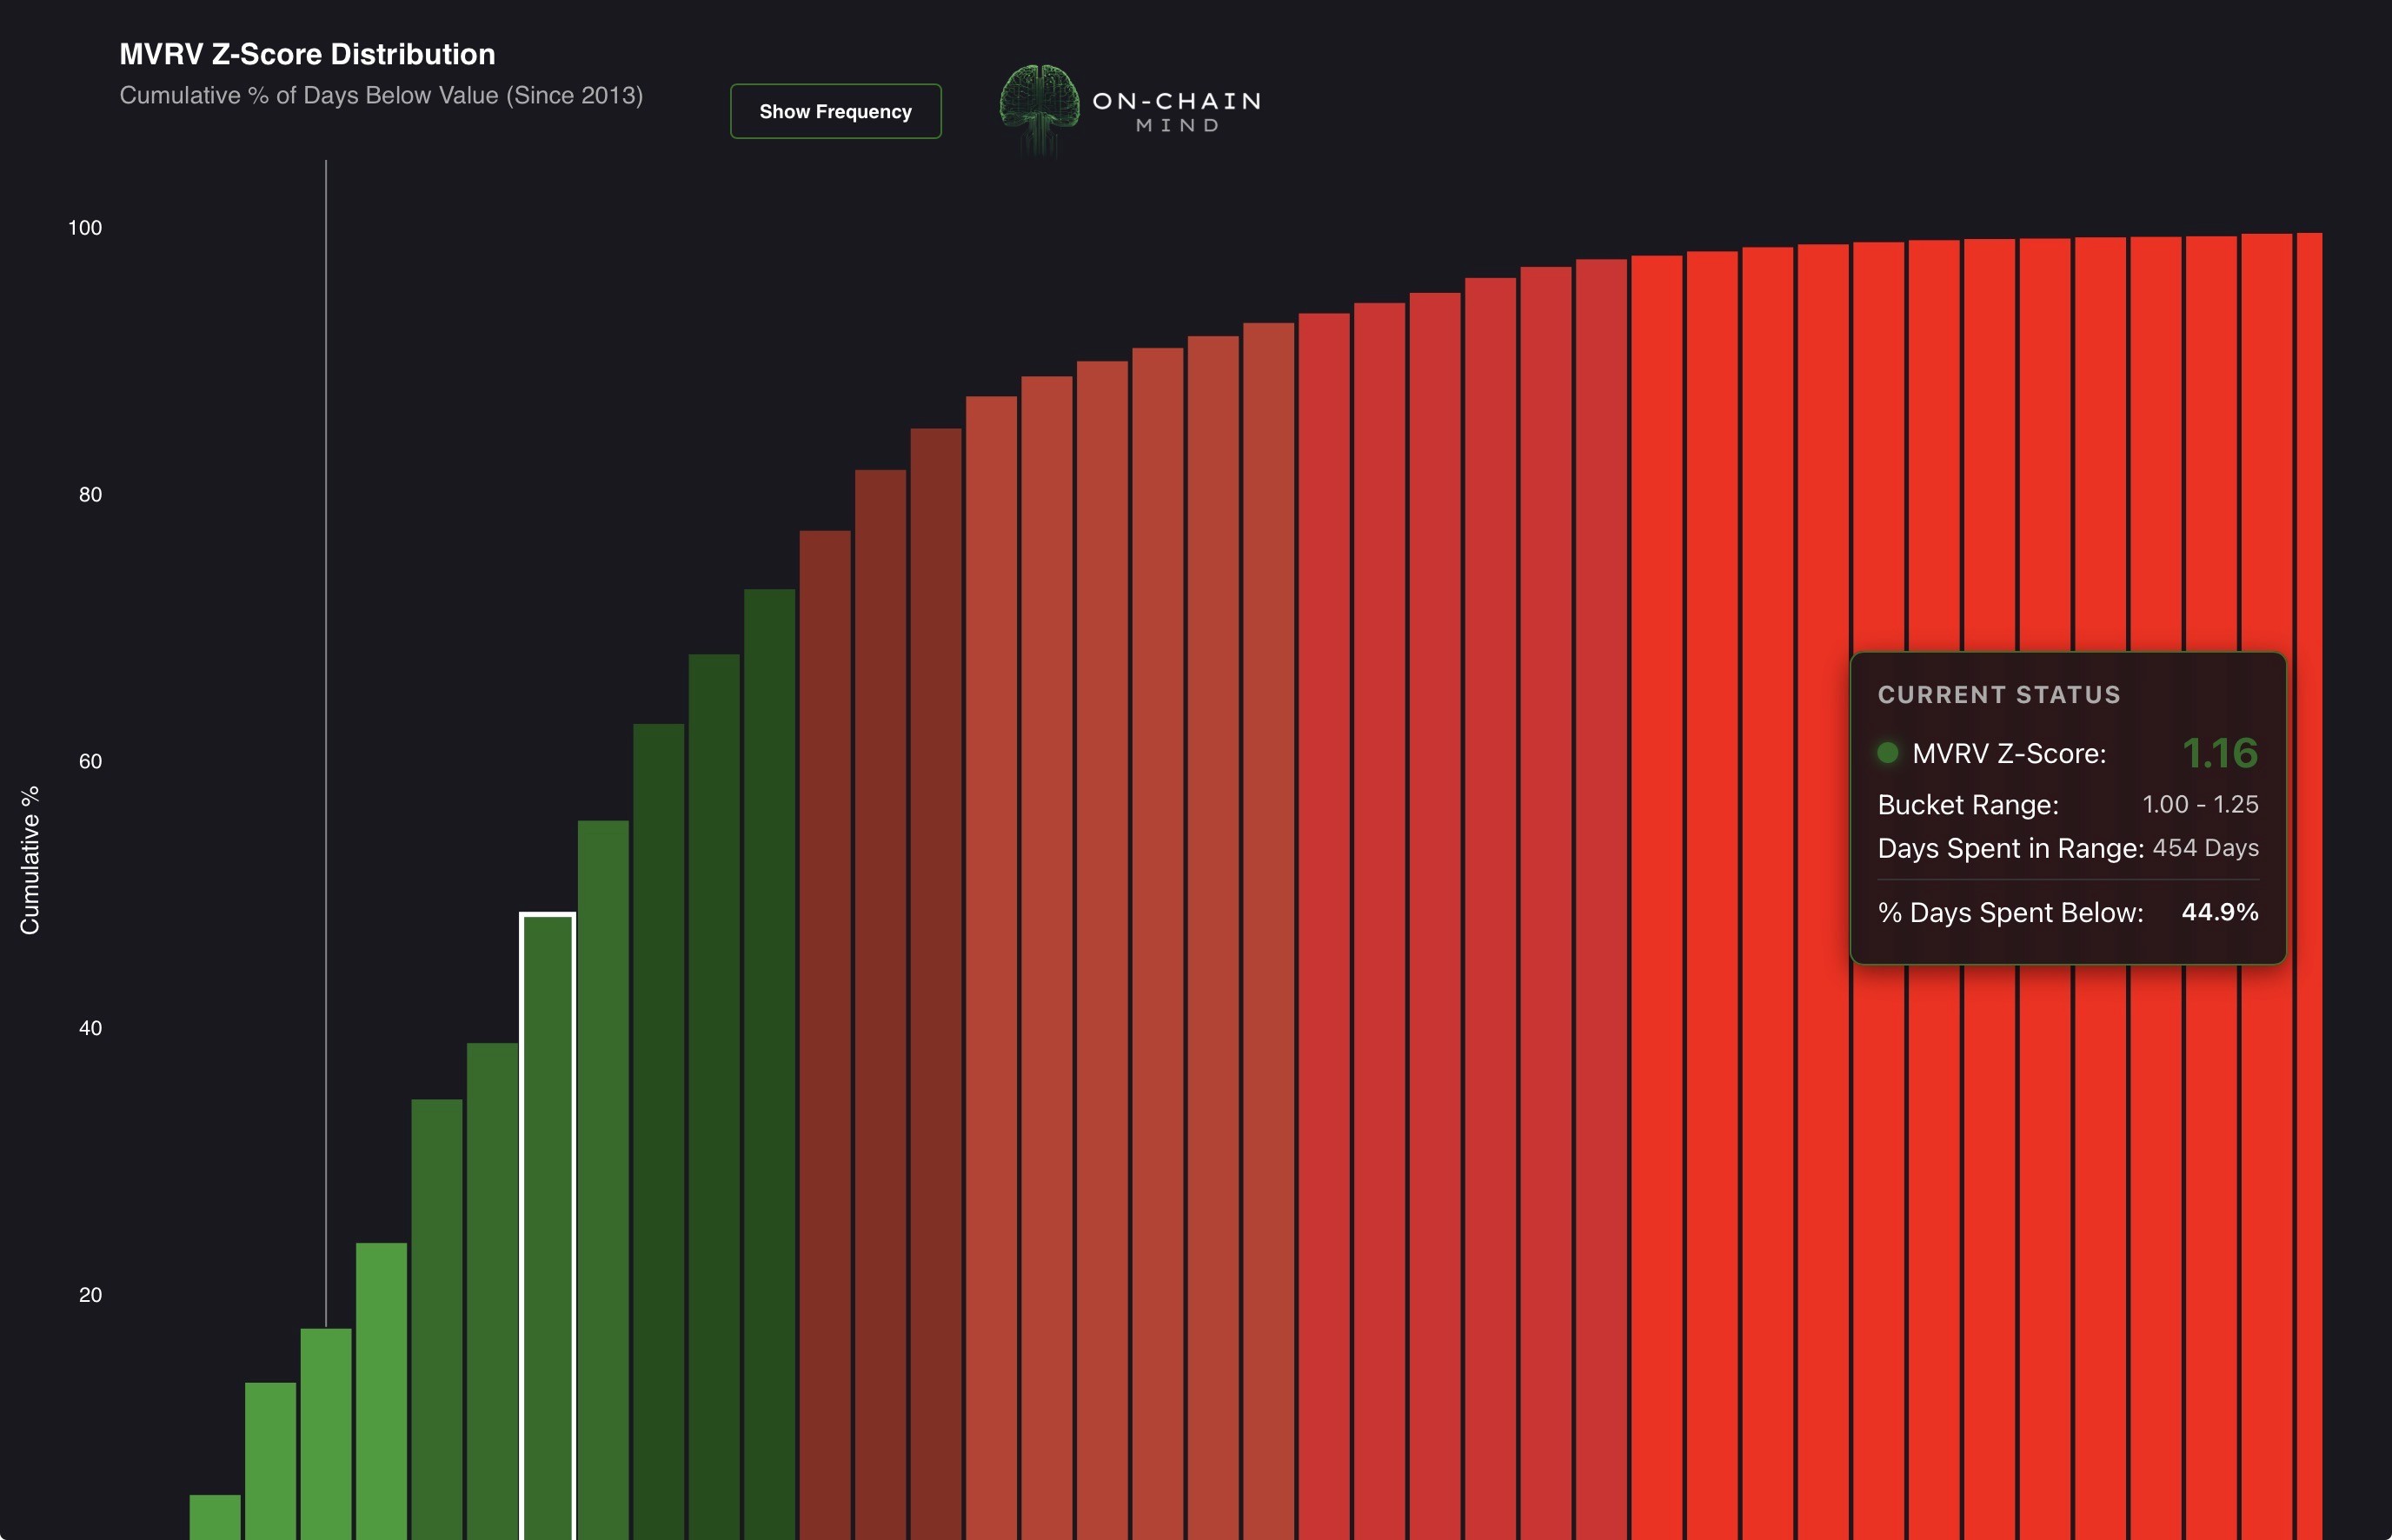The image size is (2392, 1540).
Task: Click the 1.16 Z-Score value
Action: point(2219,753)
